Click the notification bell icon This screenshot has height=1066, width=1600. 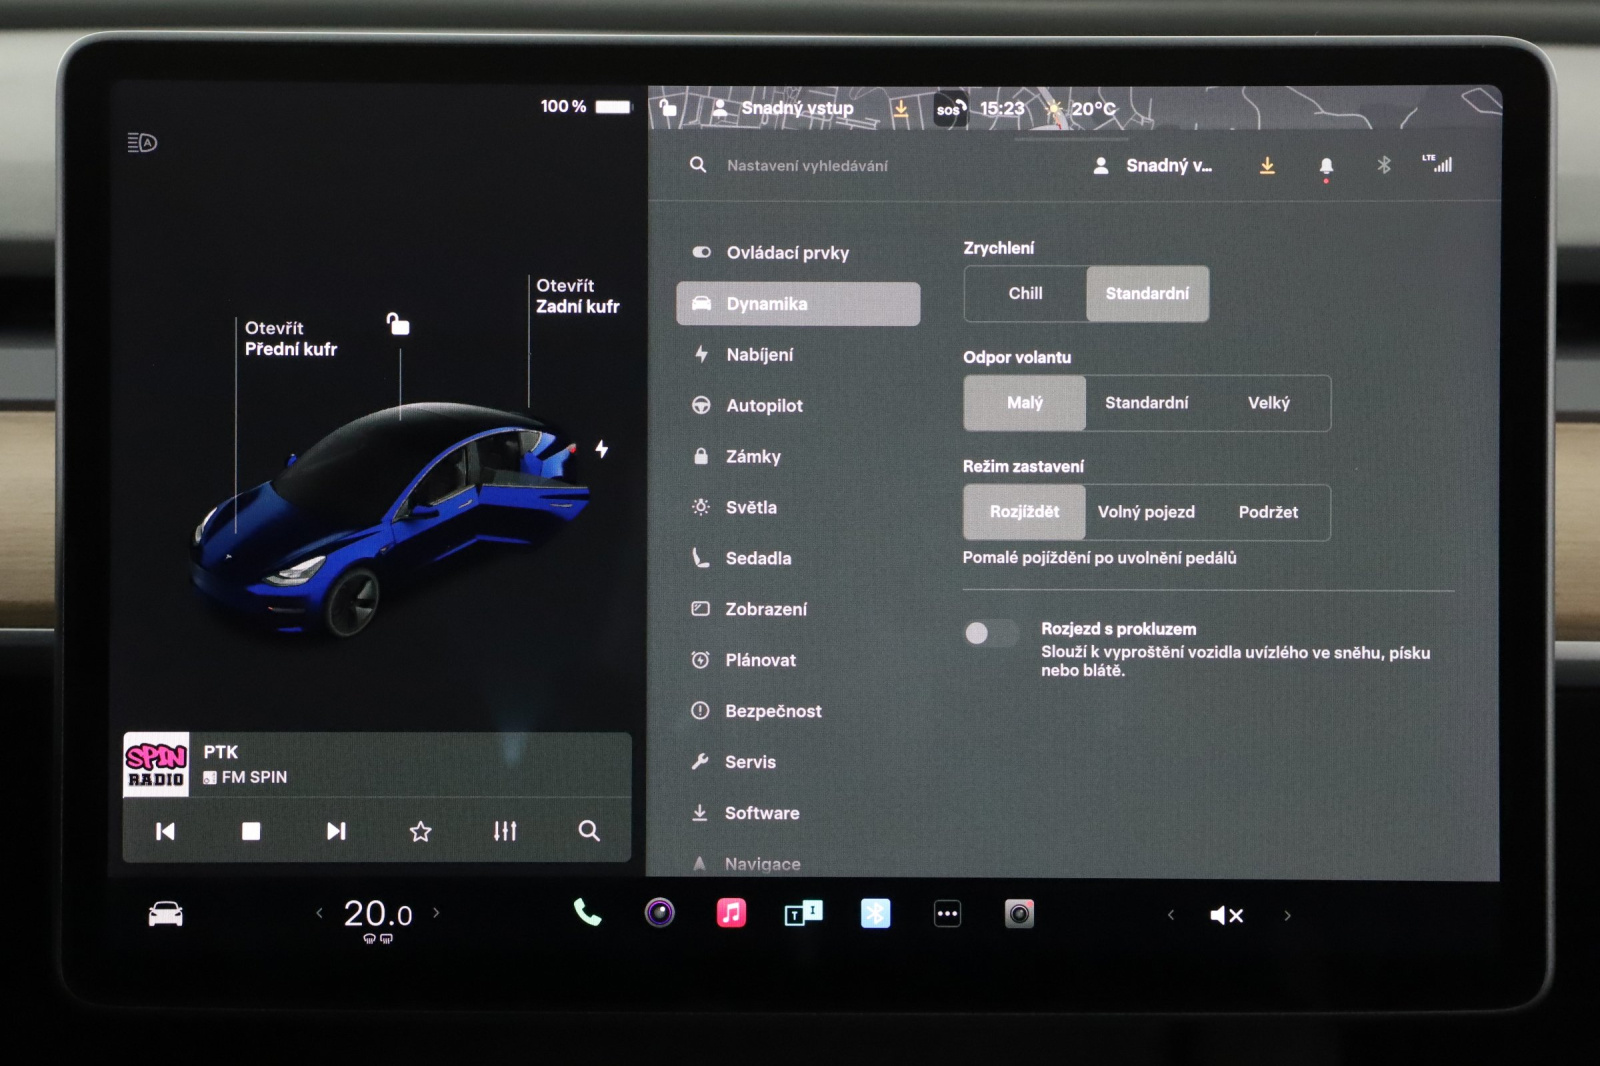click(1326, 166)
